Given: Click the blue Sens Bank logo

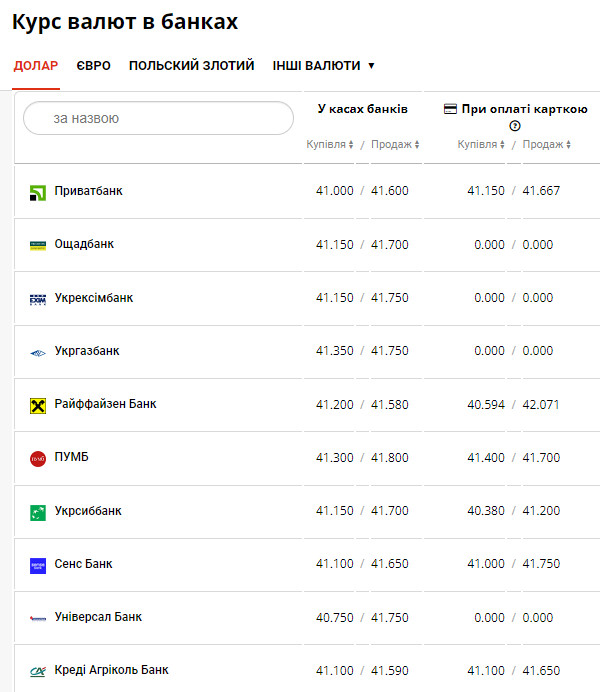Looking at the screenshot, I should coord(38,565).
